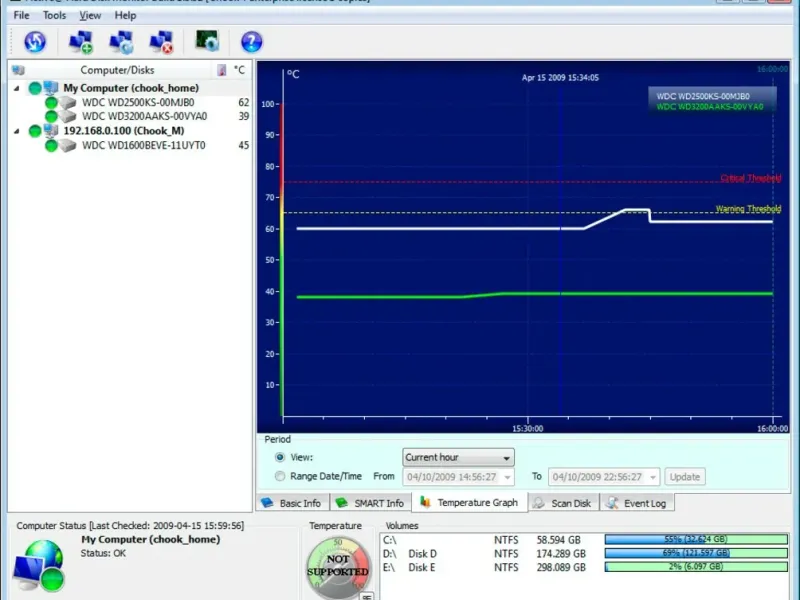Click the 15:30:00 time axis label
Image resolution: width=800 pixels, height=600 pixels.
(x=528, y=429)
